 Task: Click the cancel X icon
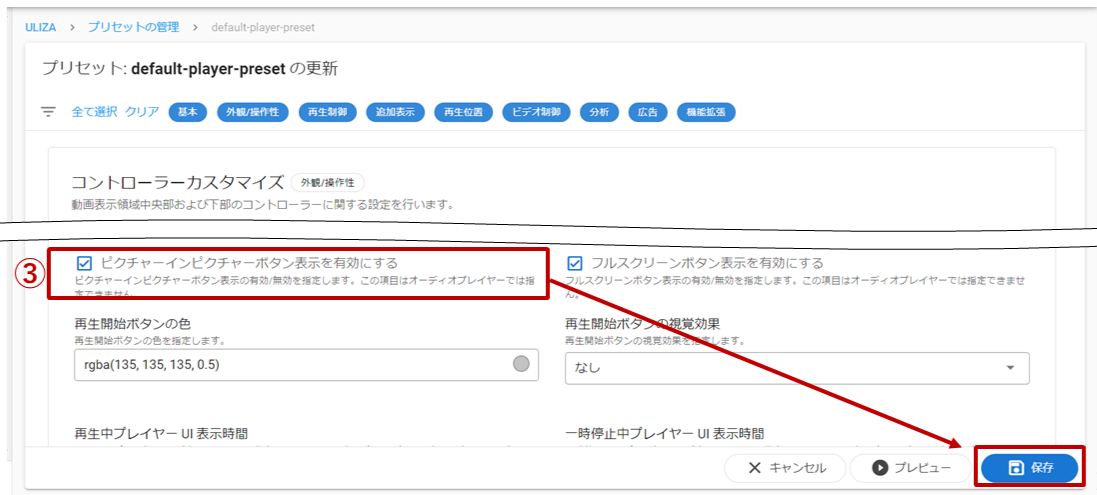click(755, 468)
